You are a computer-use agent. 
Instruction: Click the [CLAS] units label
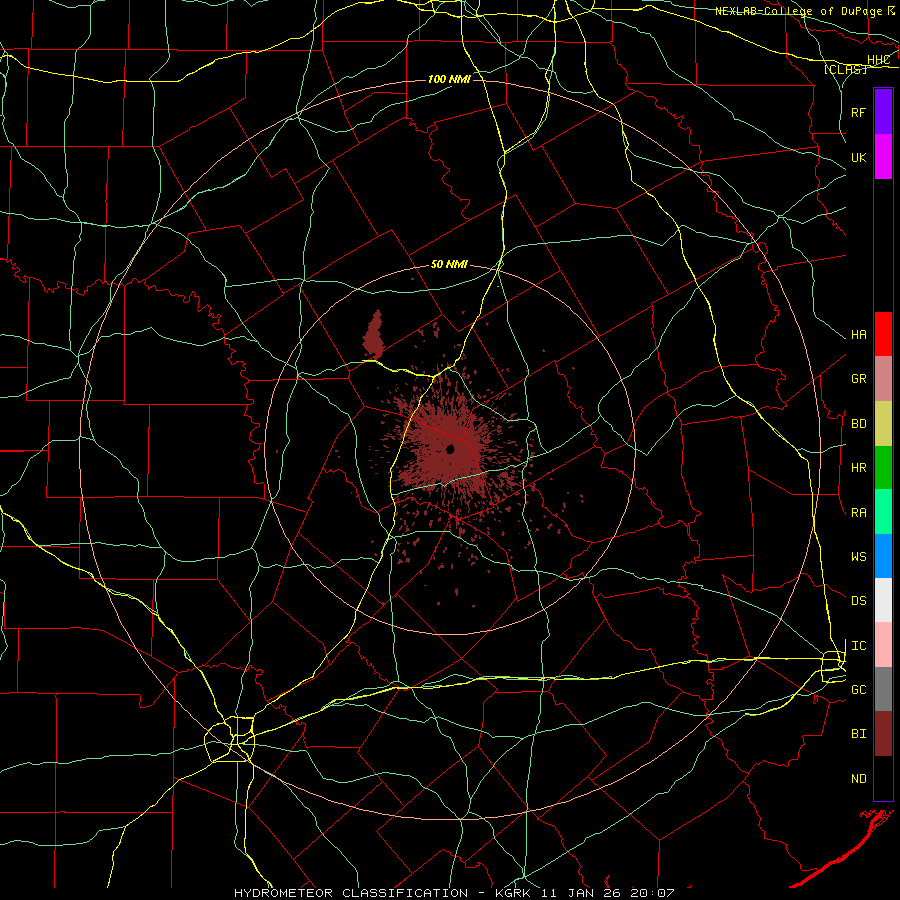[845, 69]
